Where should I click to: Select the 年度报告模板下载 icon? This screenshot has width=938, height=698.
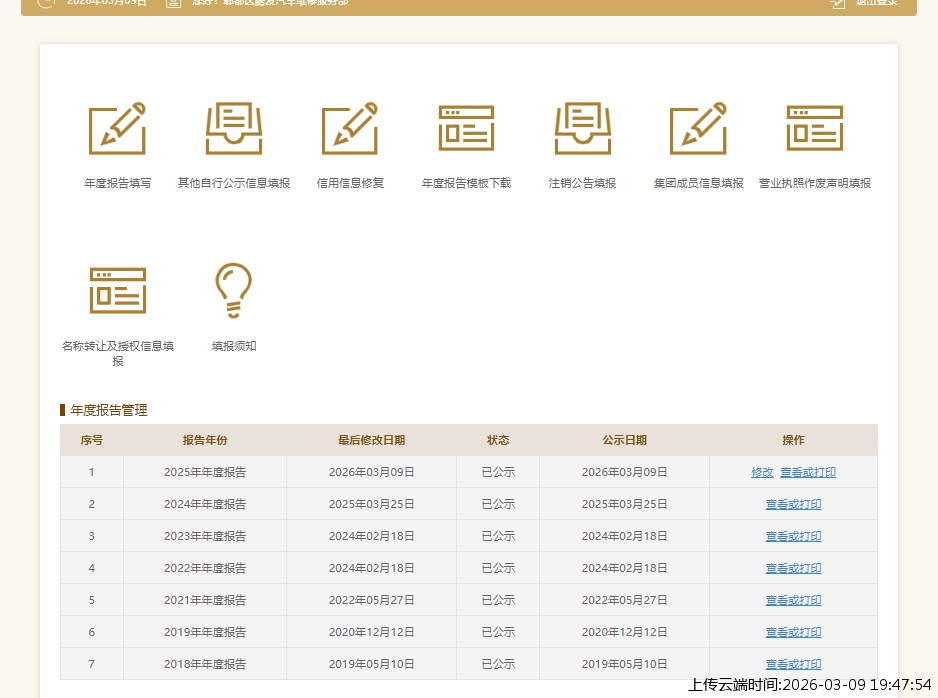(466, 129)
